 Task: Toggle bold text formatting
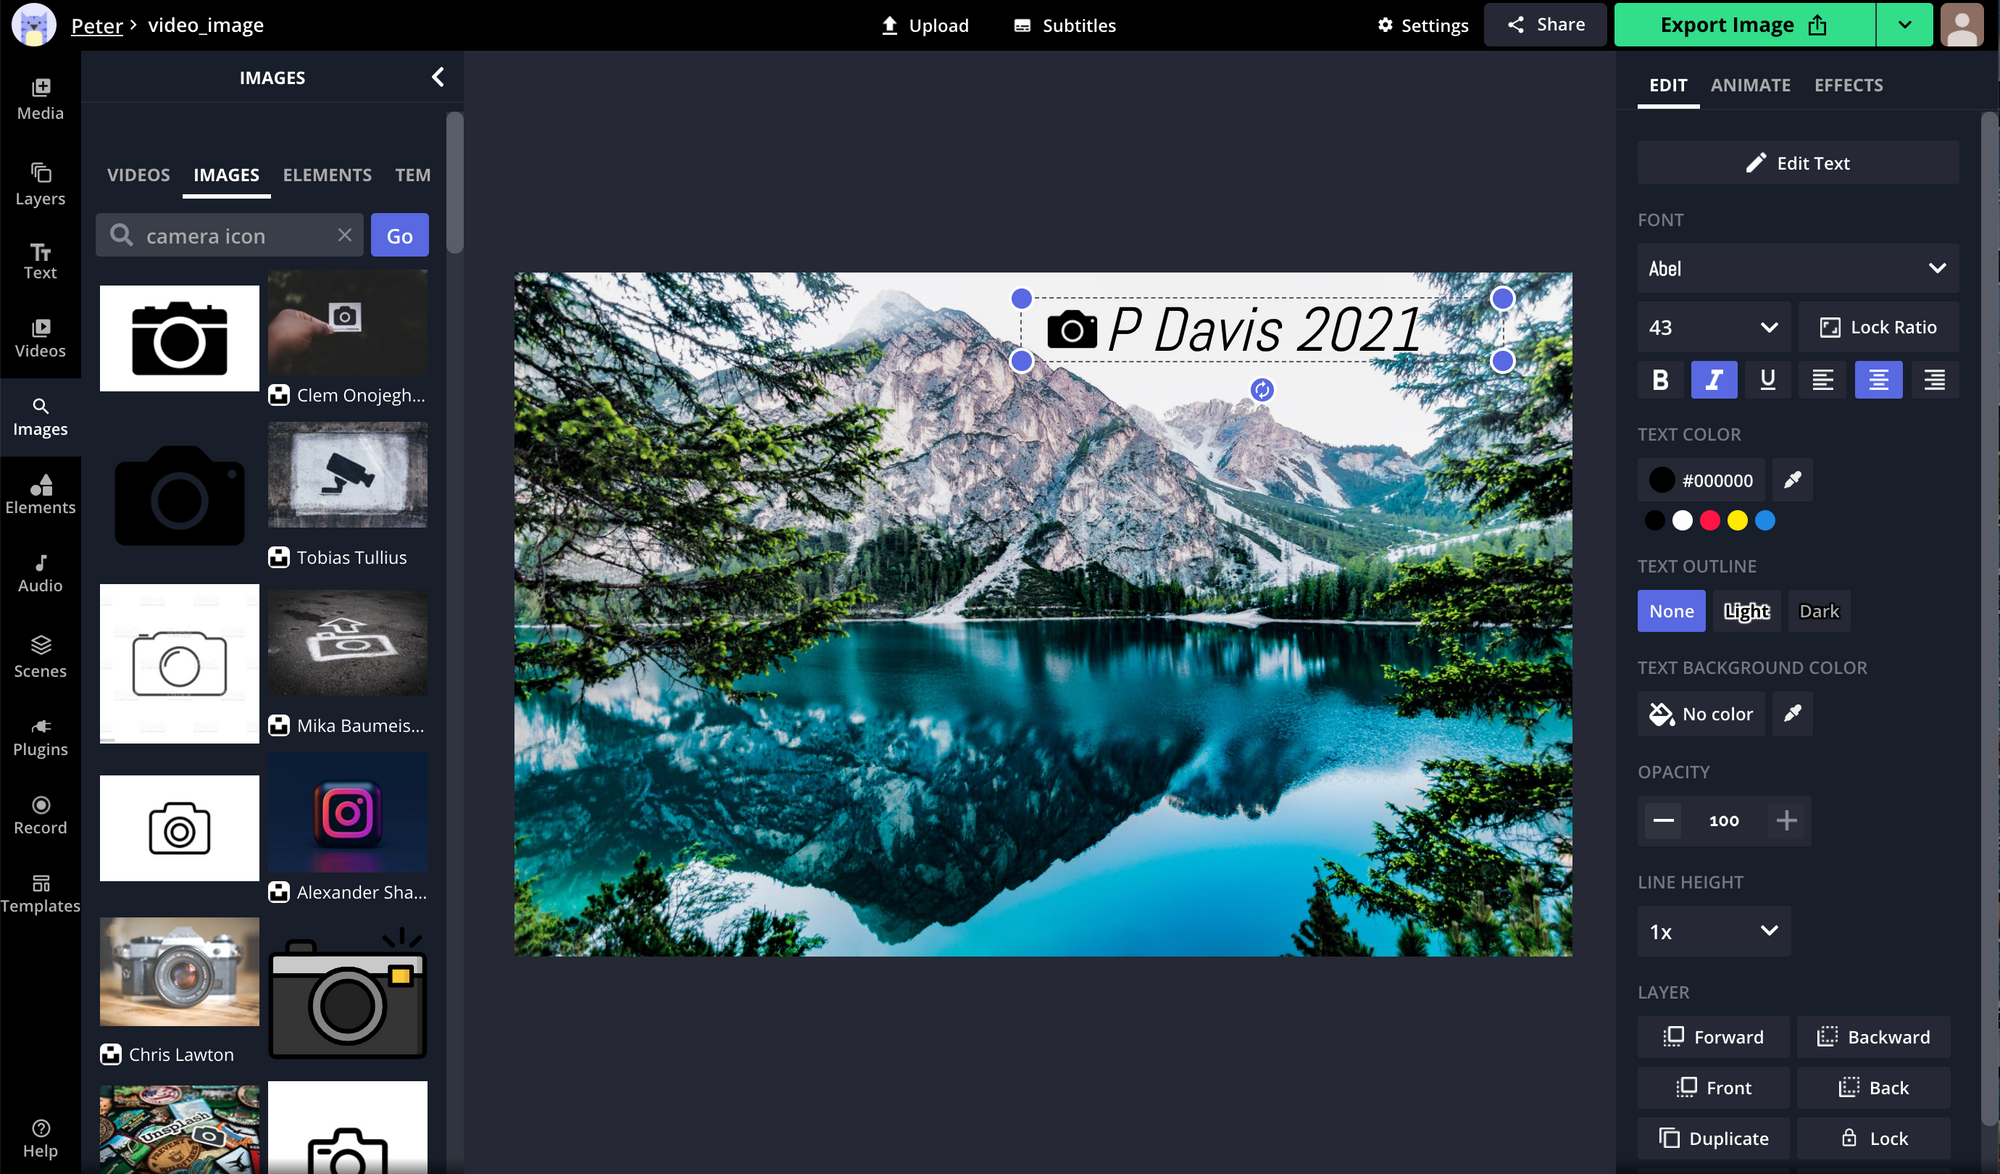[x=1660, y=380]
